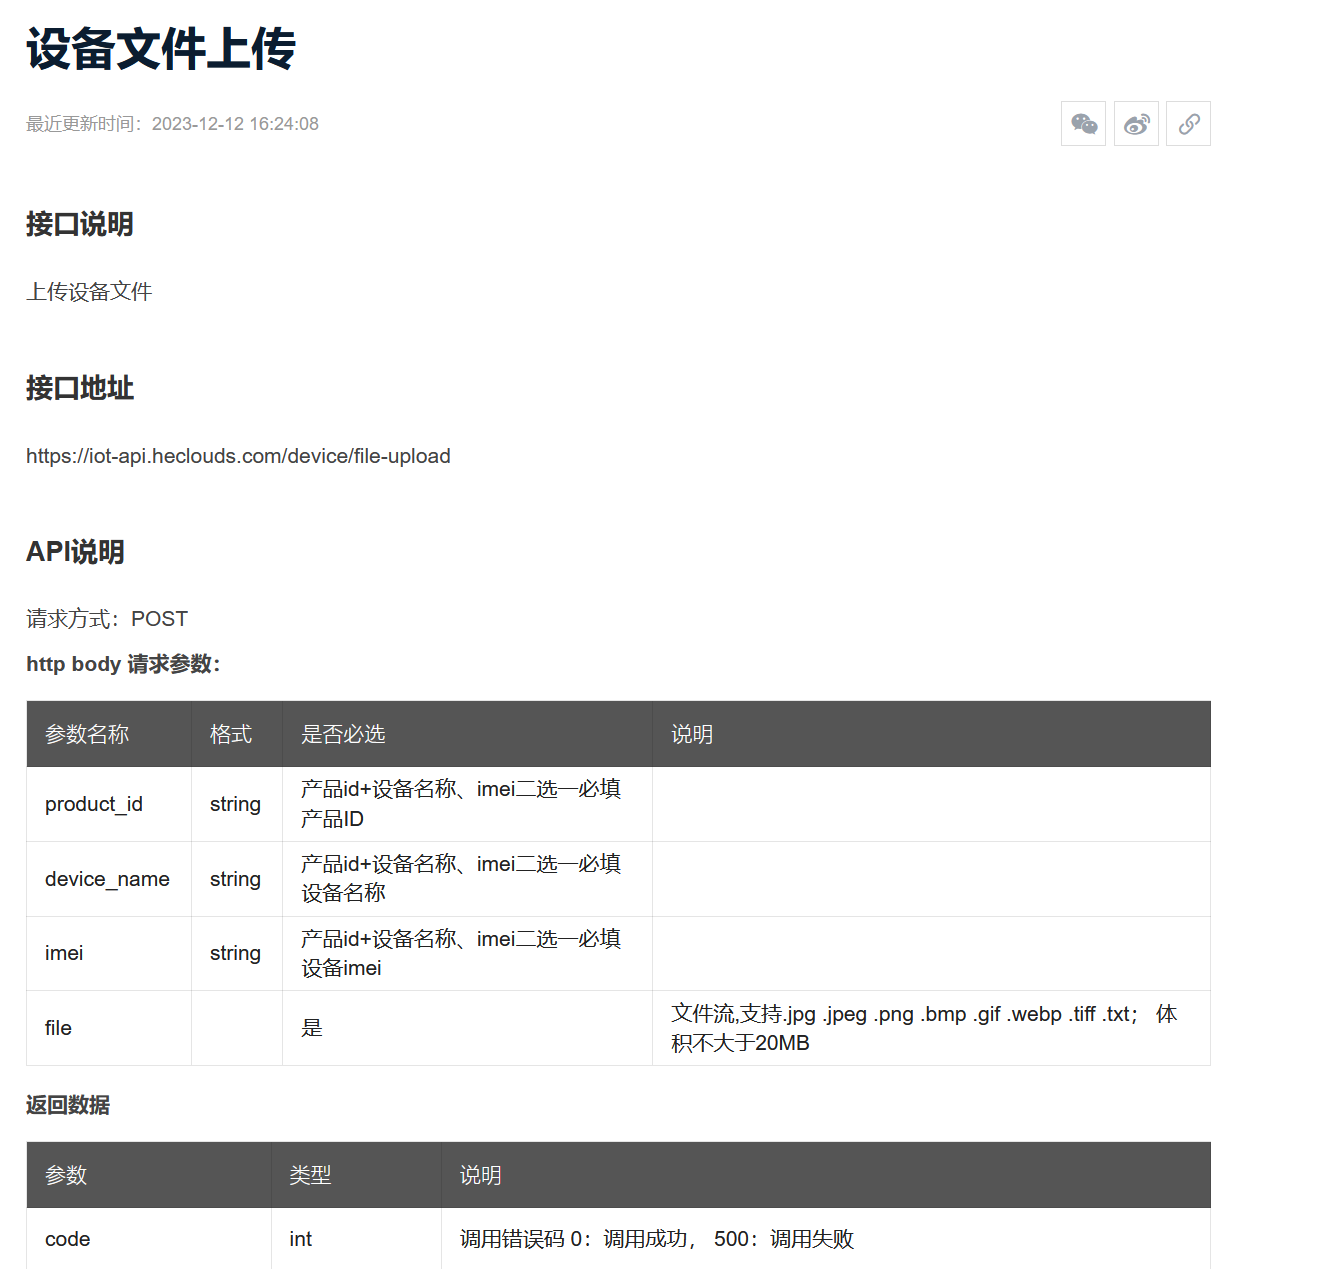This screenshot has height=1269, width=1338.
Task: Copy the page link via the chain icon
Action: click(1188, 124)
